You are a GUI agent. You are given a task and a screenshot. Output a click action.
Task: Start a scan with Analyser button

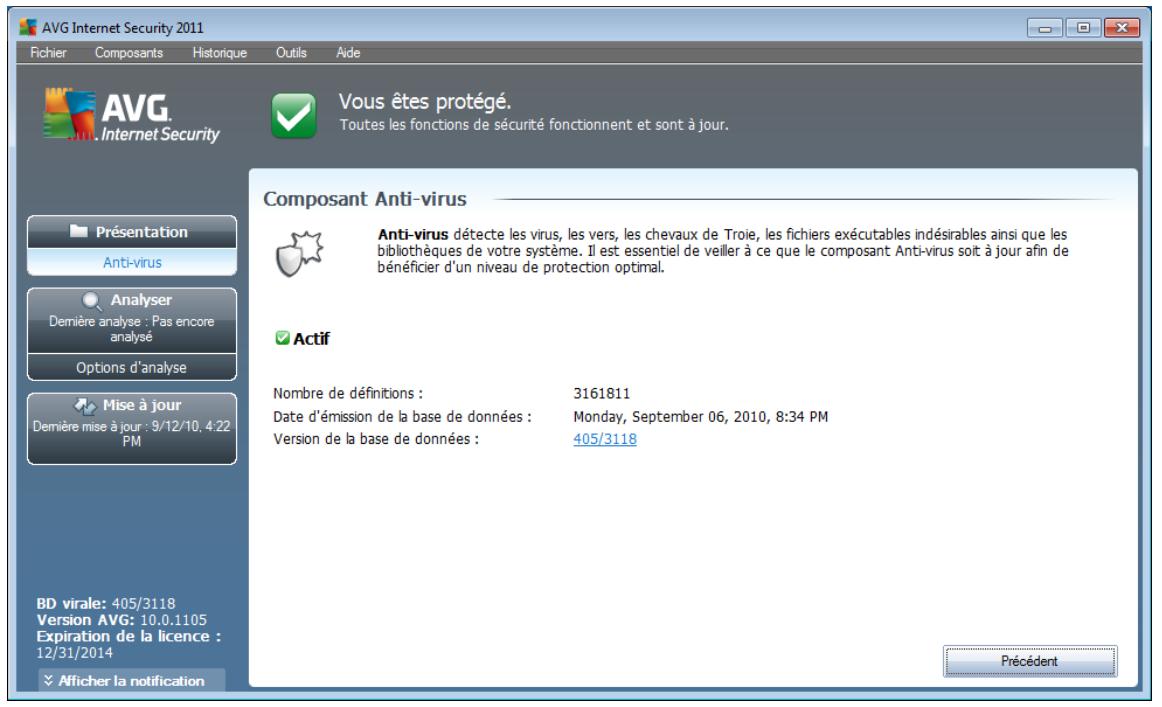pyautogui.click(x=132, y=320)
